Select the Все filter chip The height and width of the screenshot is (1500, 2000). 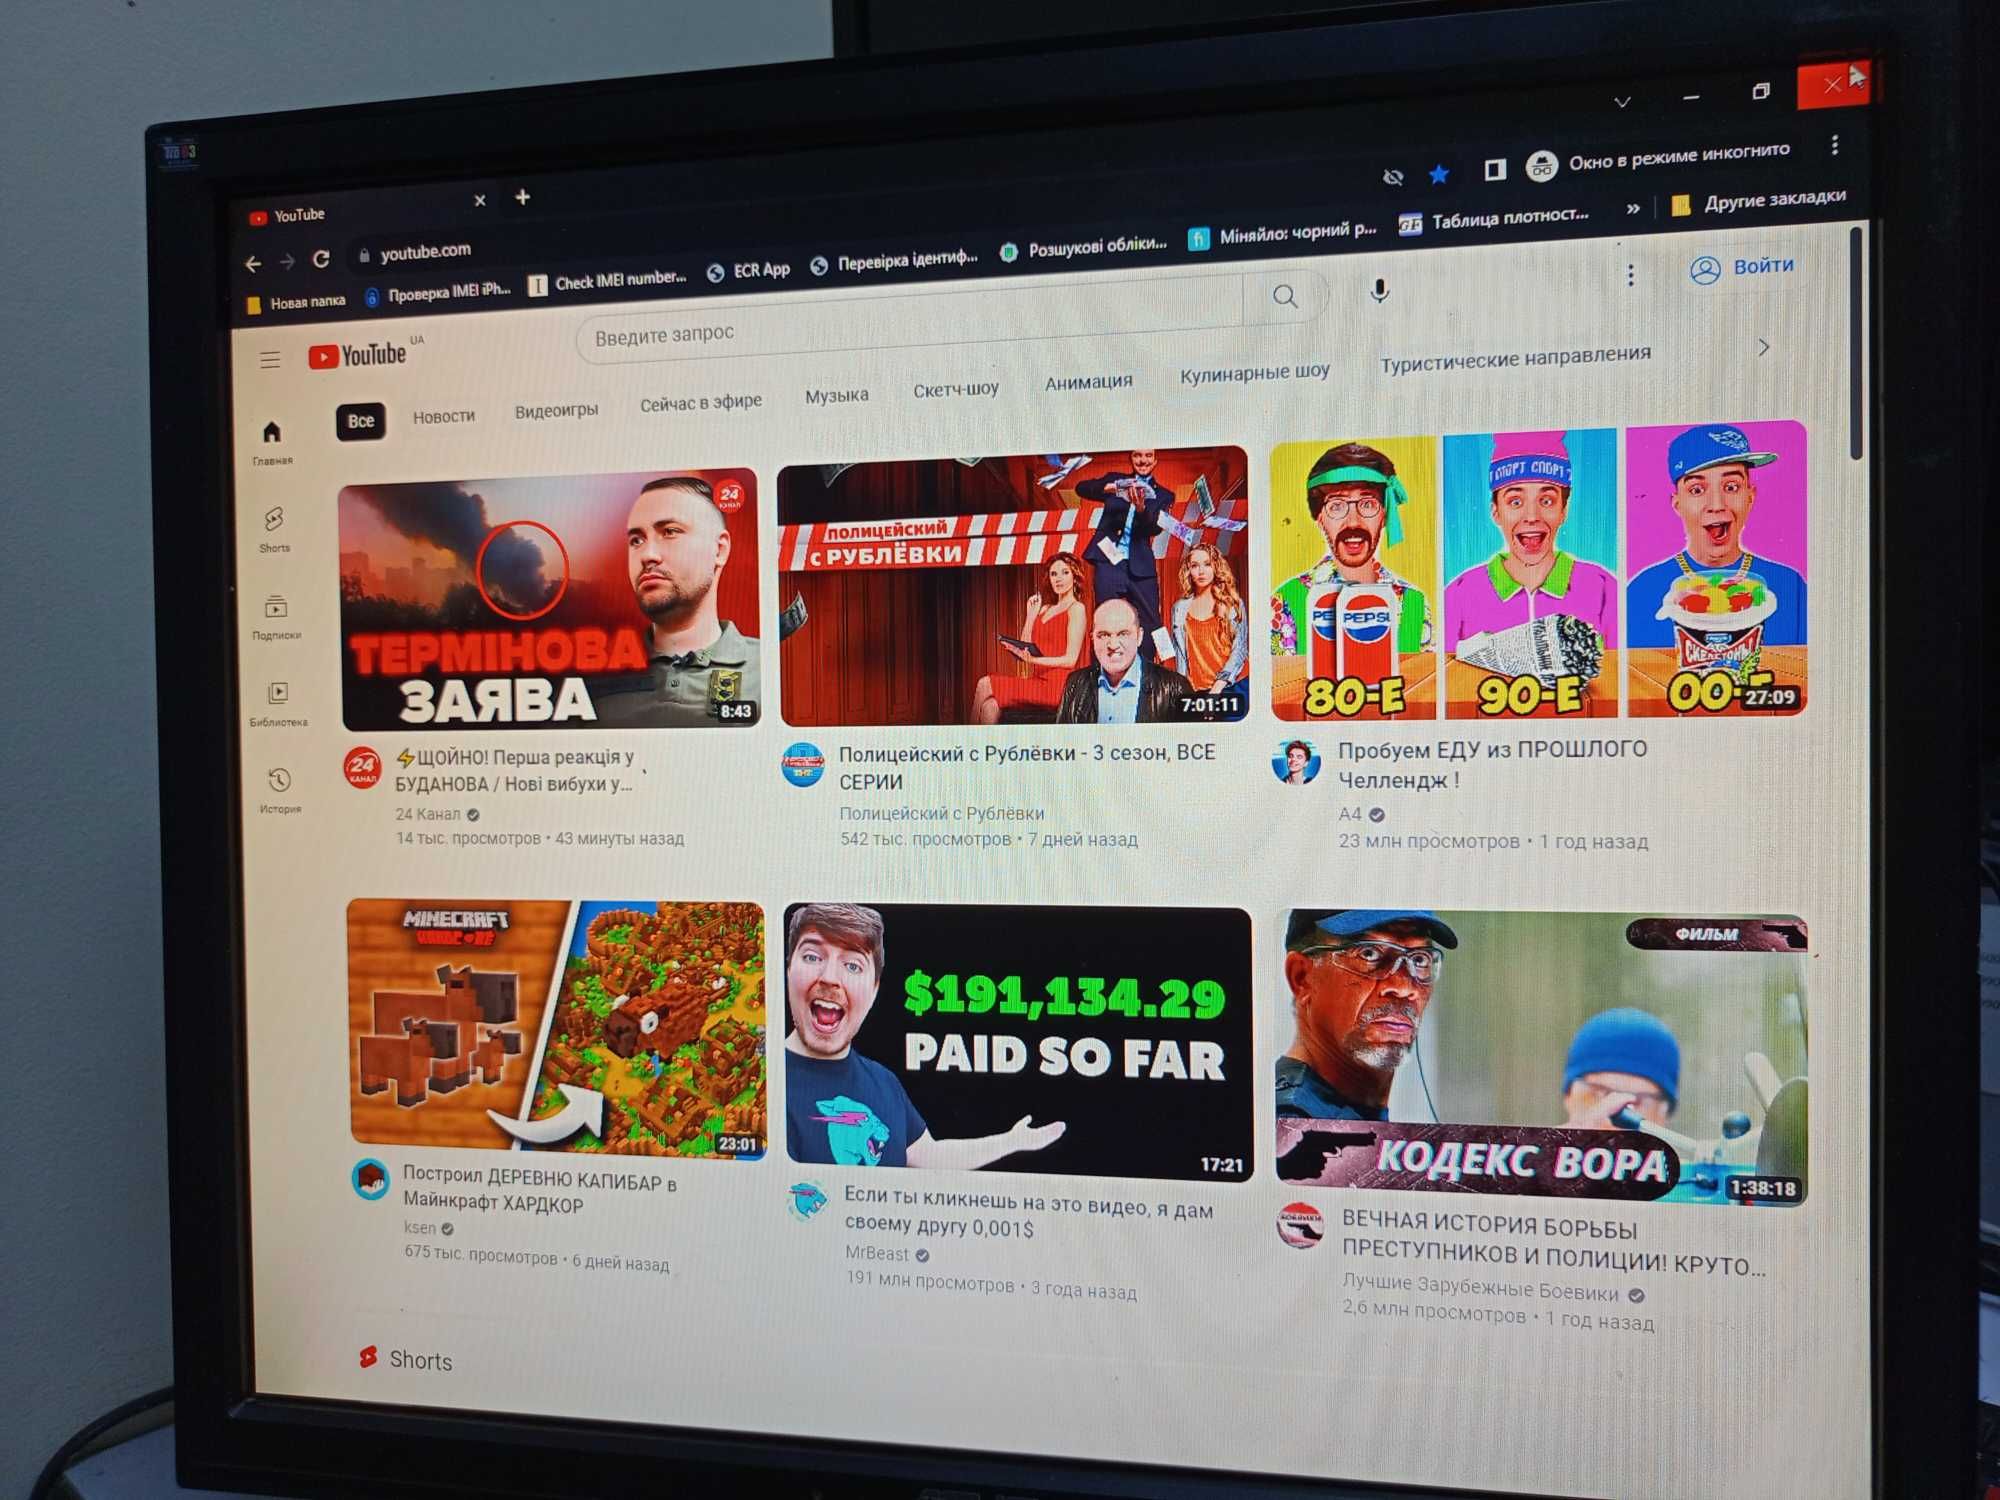coord(360,421)
